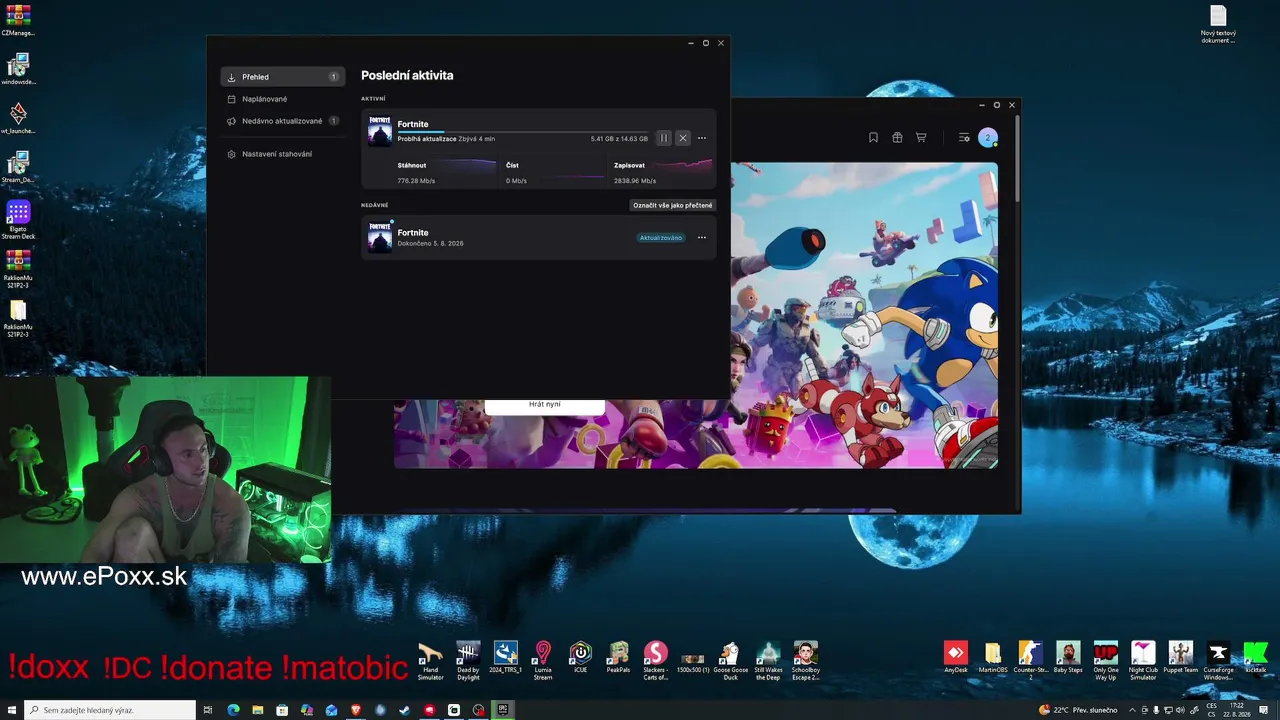Select the Counter-Strike 2 desktop shortcut

(1030, 661)
